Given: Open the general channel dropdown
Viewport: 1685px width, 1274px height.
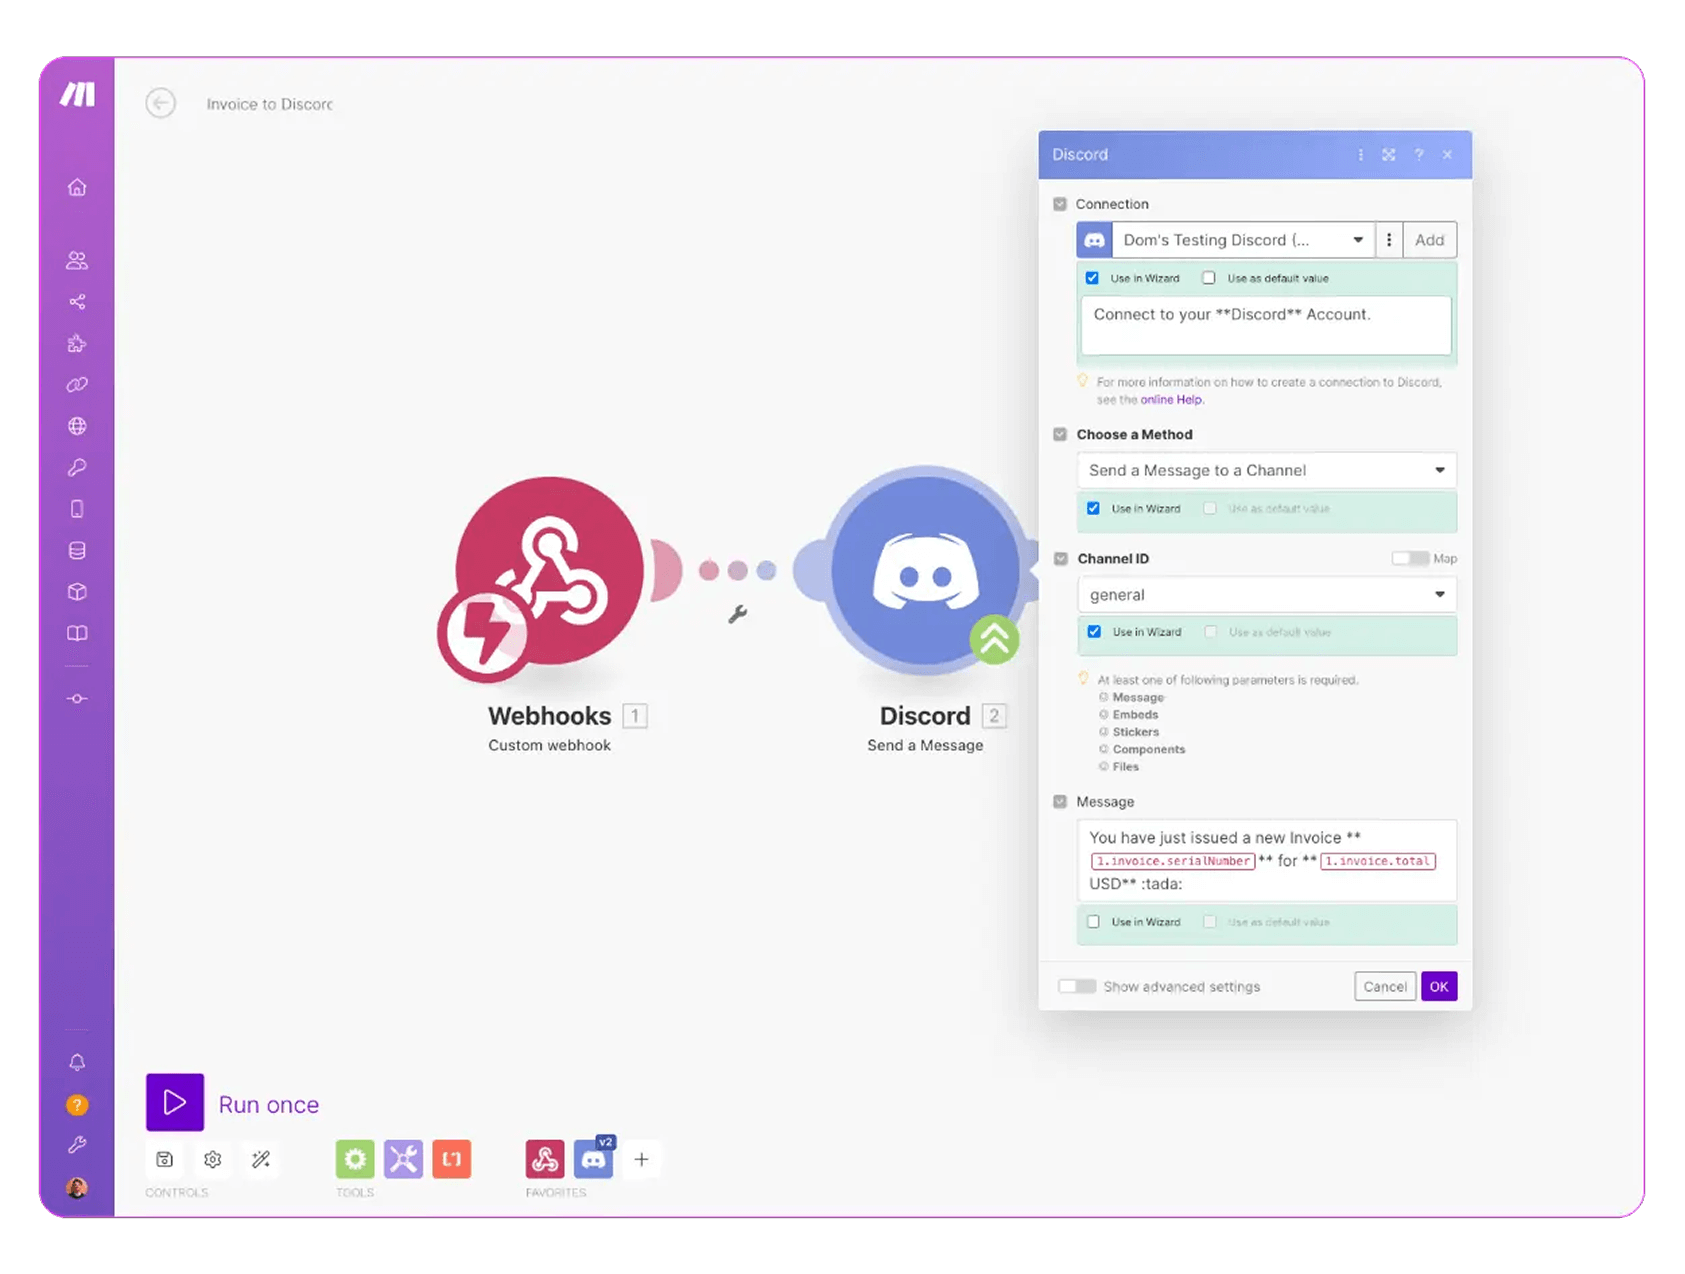Looking at the screenshot, I should point(1266,594).
